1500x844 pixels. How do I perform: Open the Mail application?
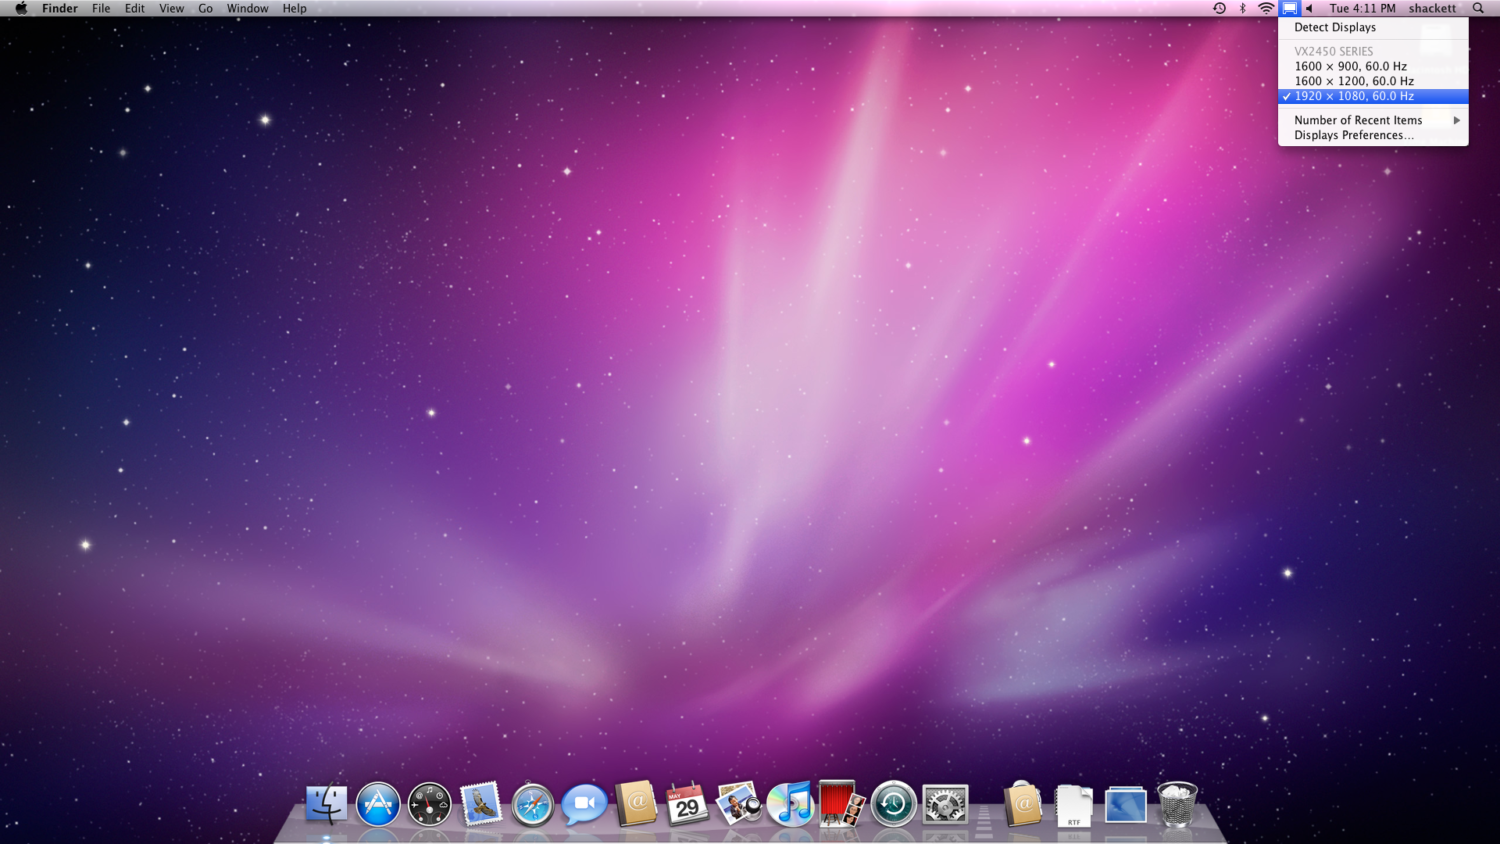point(481,803)
